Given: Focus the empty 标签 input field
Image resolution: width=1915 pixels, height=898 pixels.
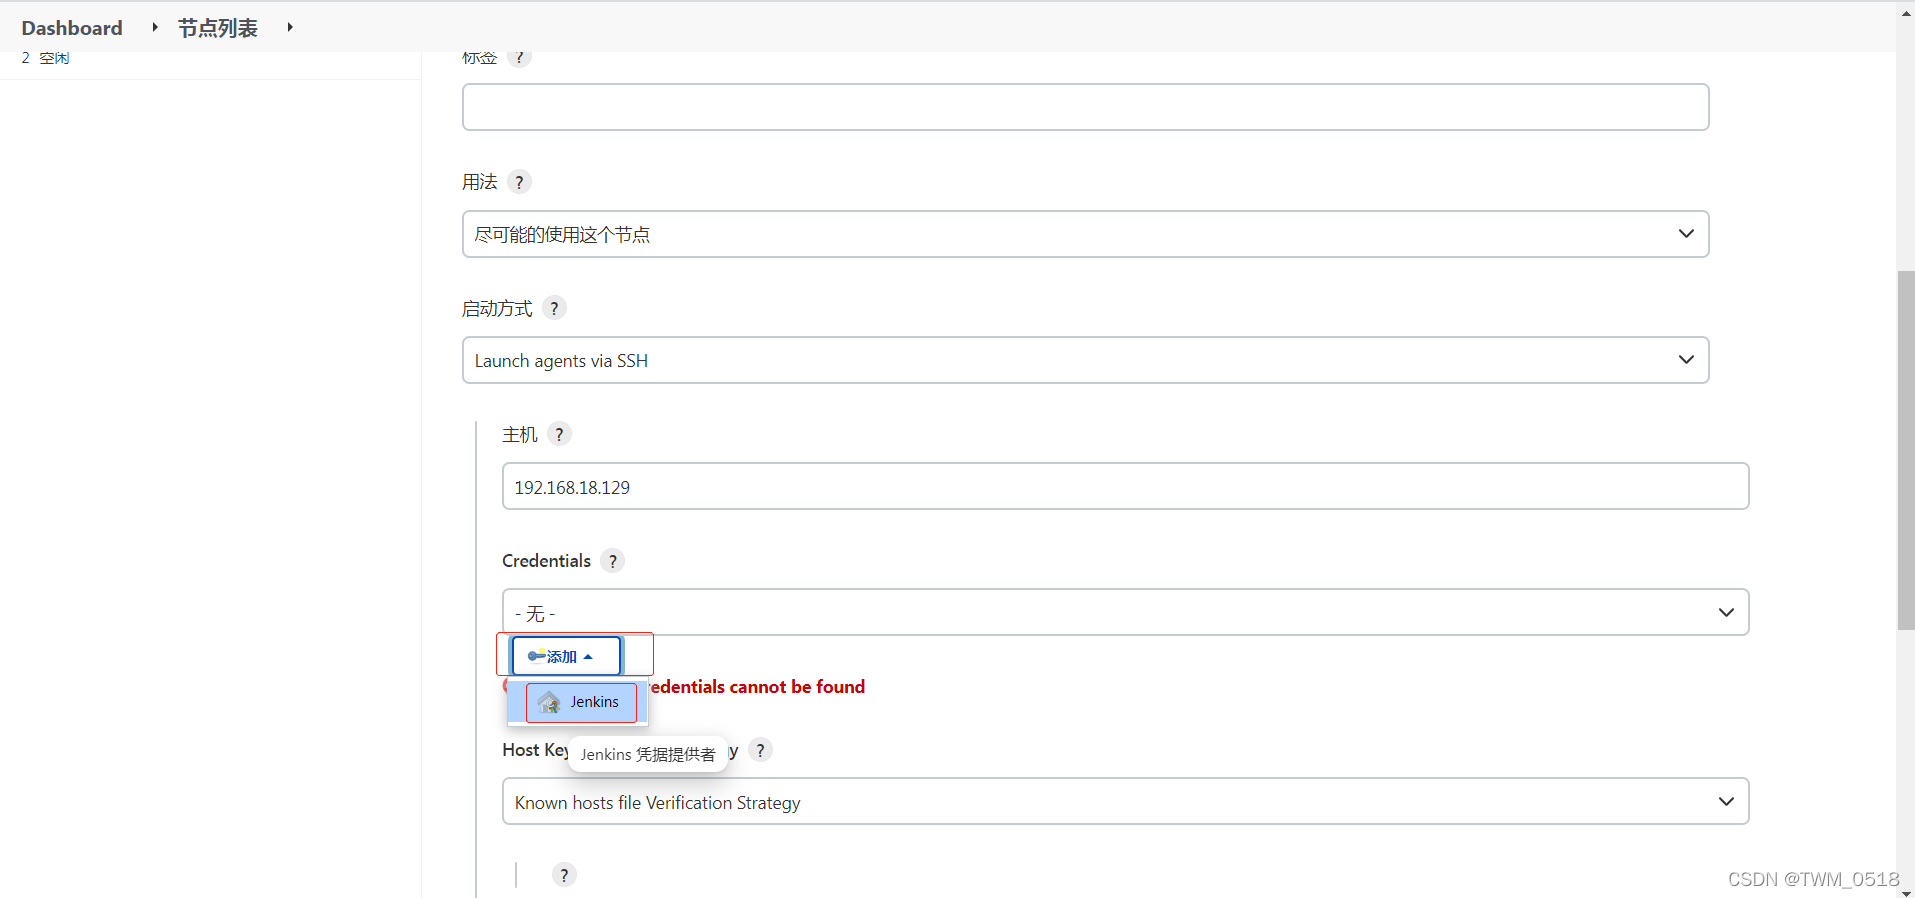Looking at the screenshot, I should 1085,107.
